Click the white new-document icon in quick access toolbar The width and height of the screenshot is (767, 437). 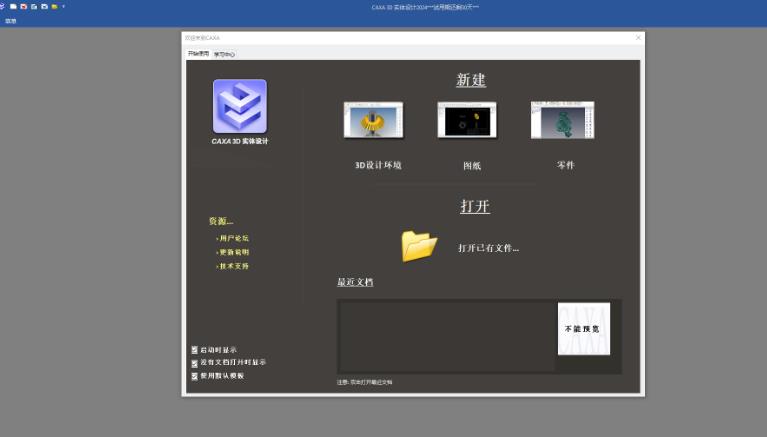[x=13, y=6]
